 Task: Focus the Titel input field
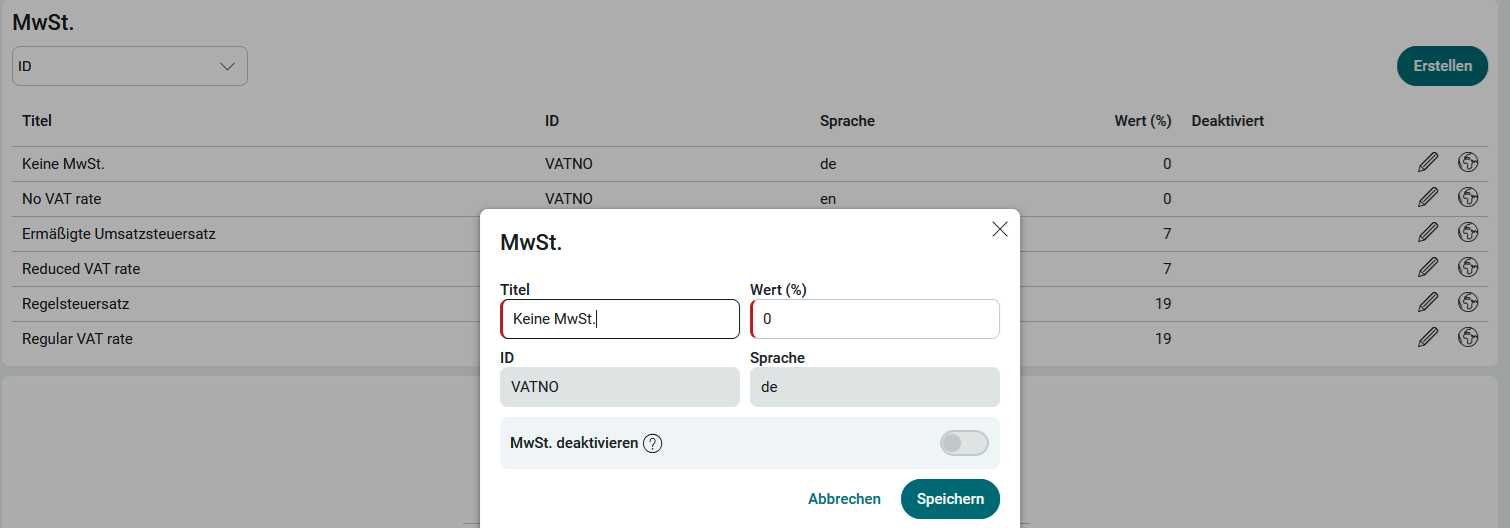coord(620,319)
